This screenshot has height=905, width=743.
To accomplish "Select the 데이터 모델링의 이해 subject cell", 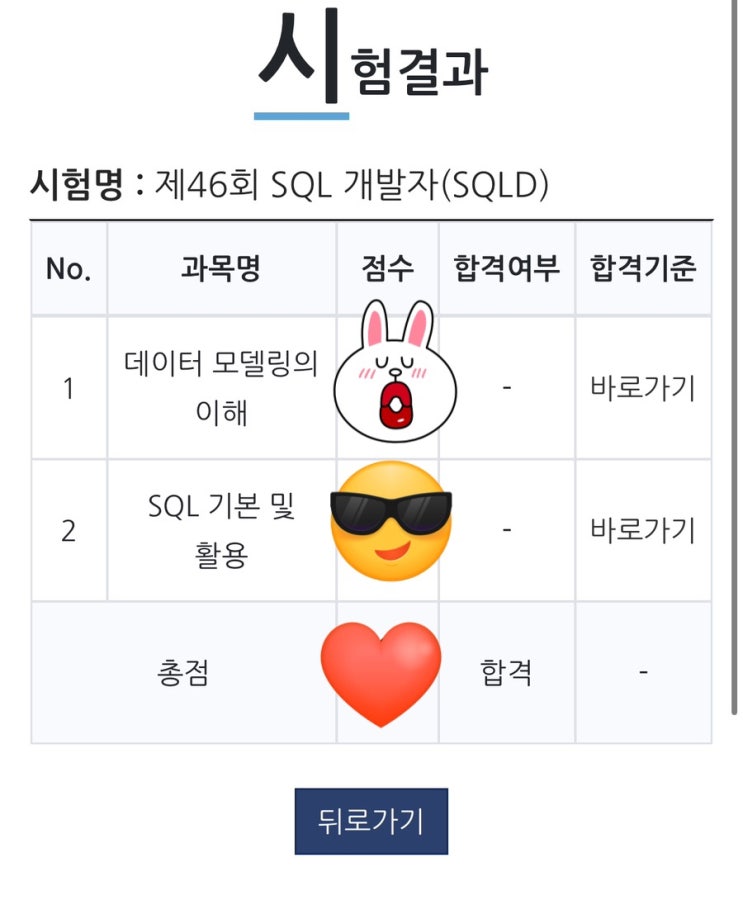I will click(x=221, y=388).
